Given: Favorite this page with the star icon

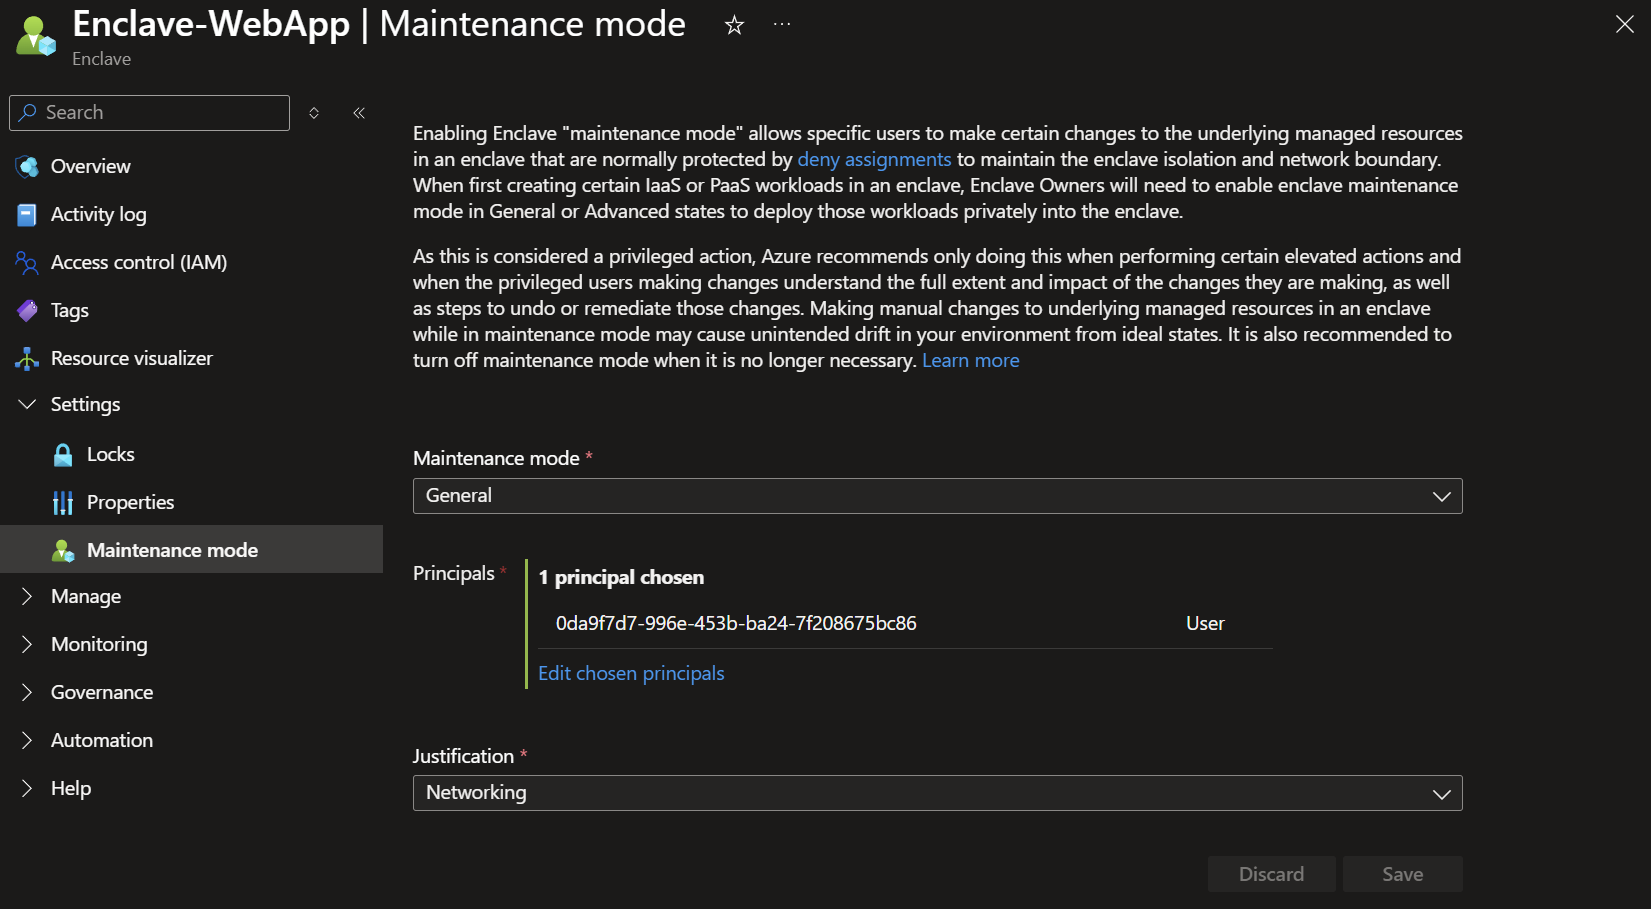Looking at the screenshot, I should pyautogui.click(x=734, y=25).
